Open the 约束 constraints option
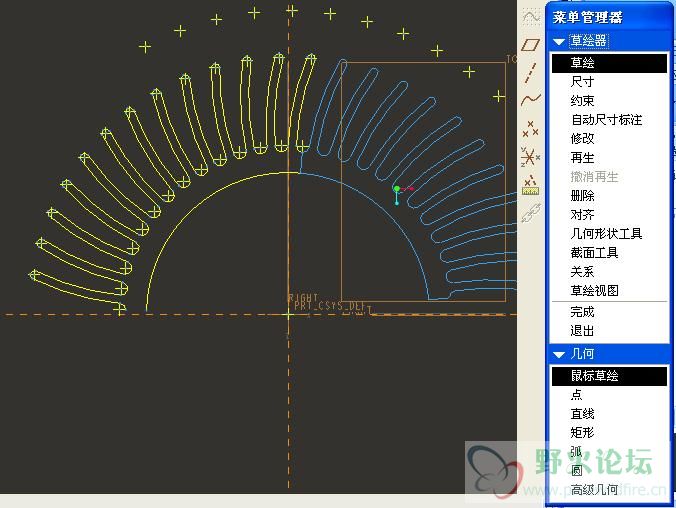 click(609, 100)
